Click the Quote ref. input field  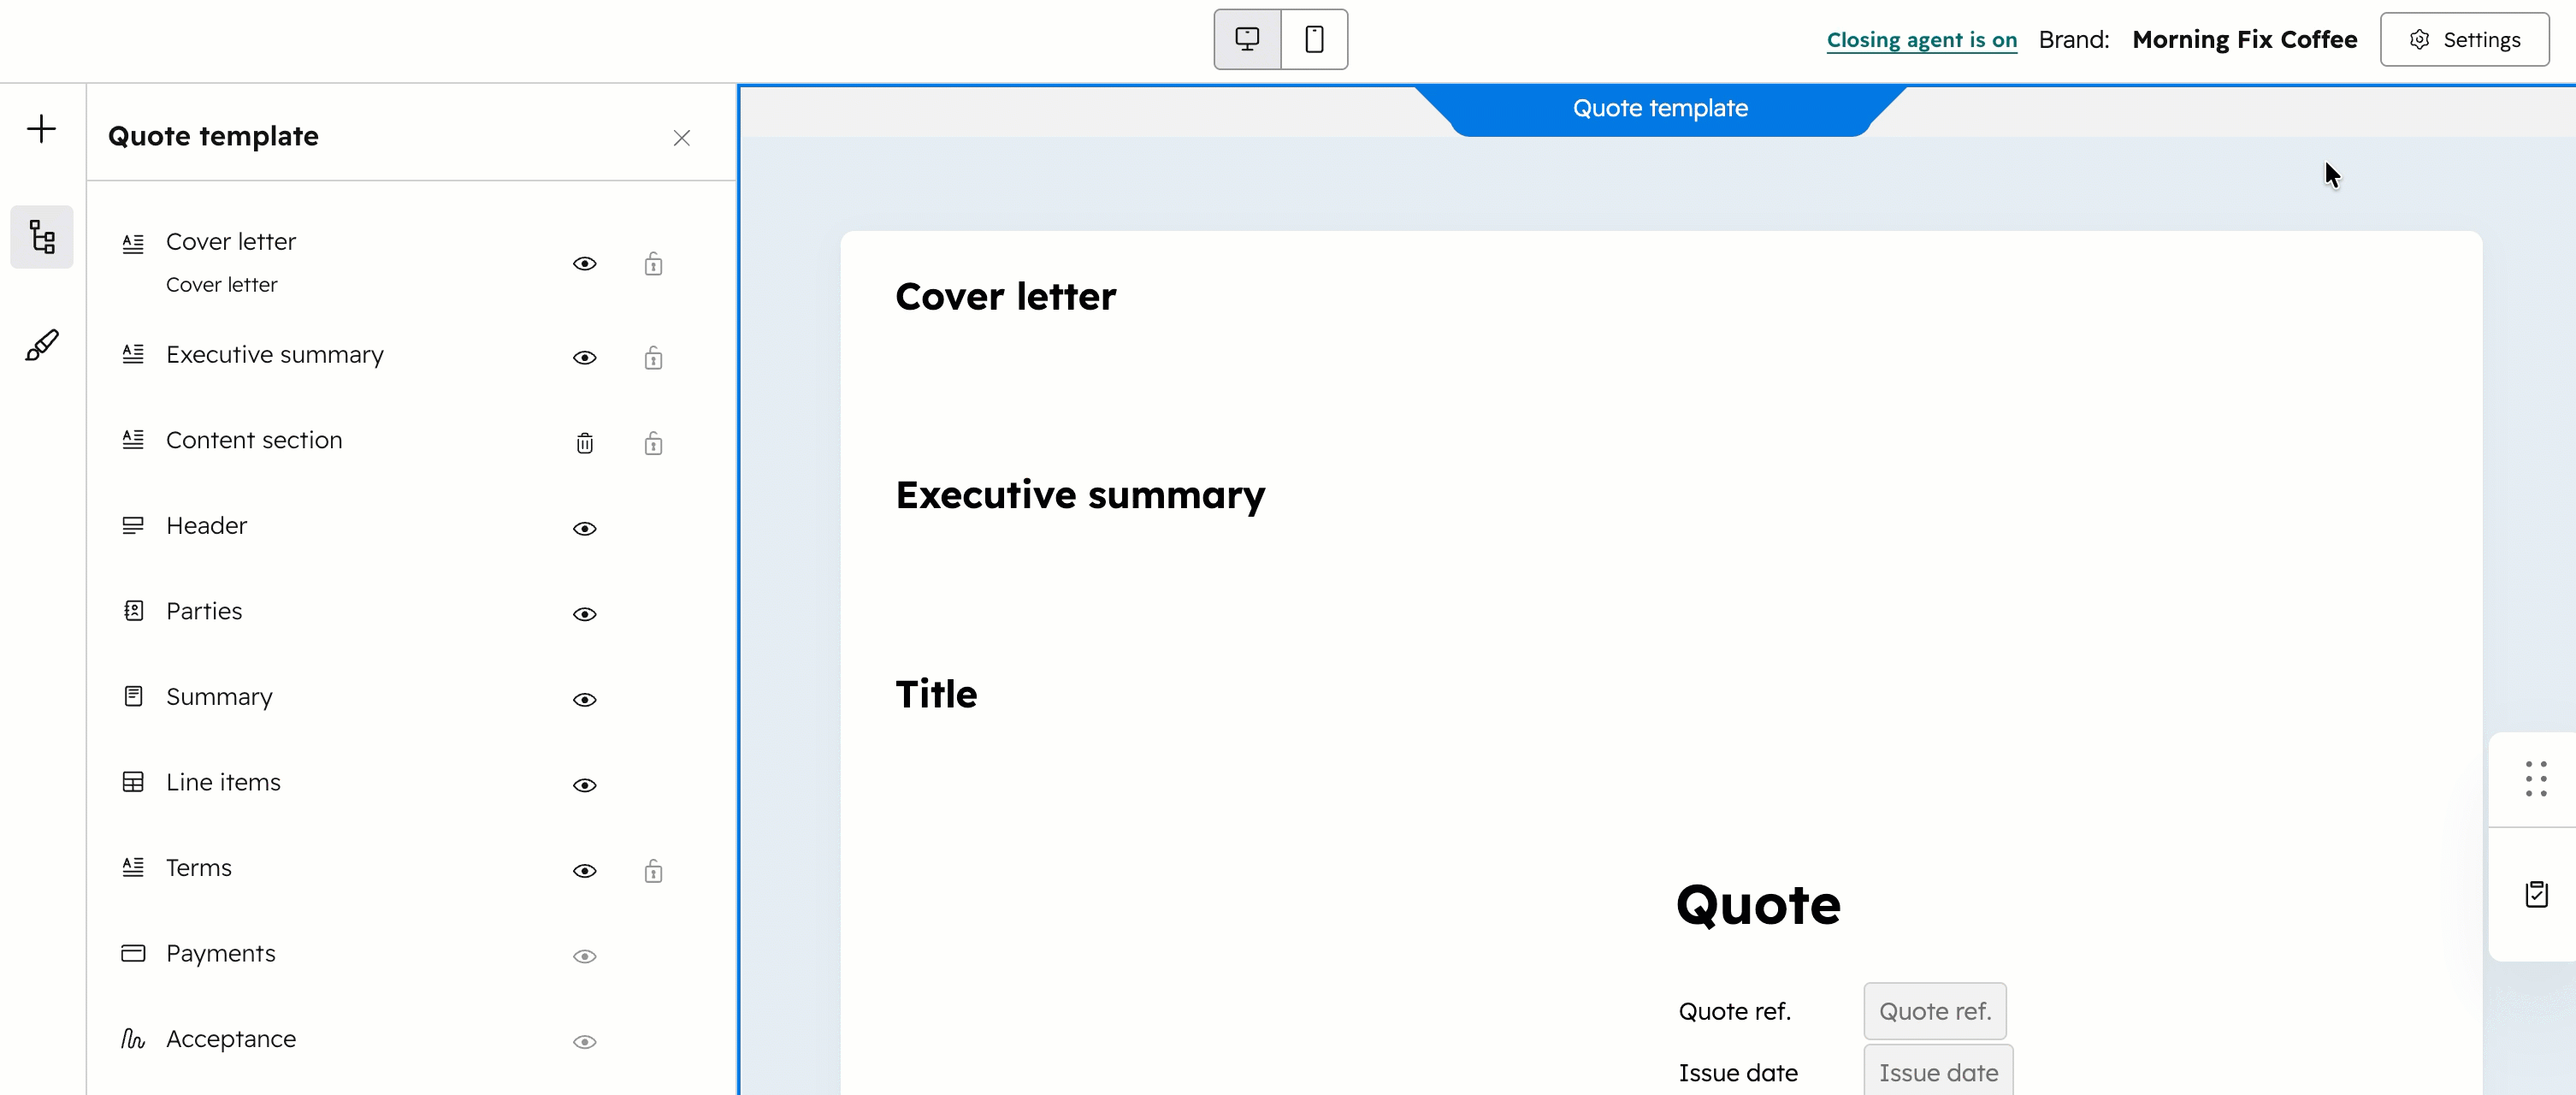point(1934,1011)
